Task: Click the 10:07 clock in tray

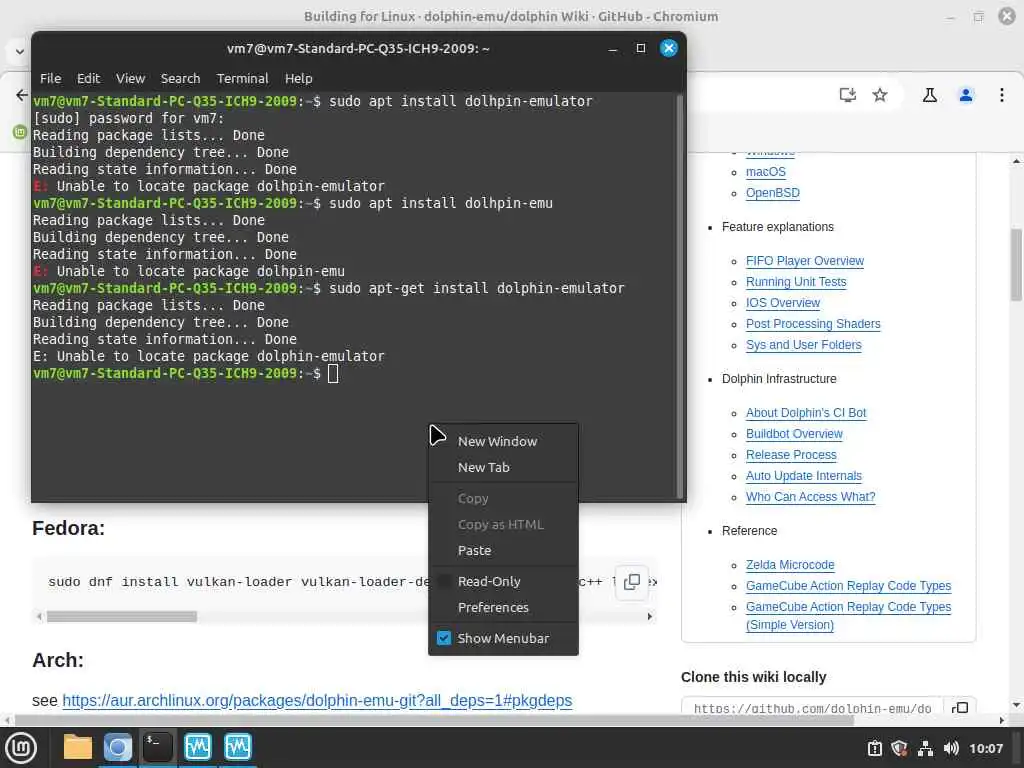Action: click(x=986, y=748)
